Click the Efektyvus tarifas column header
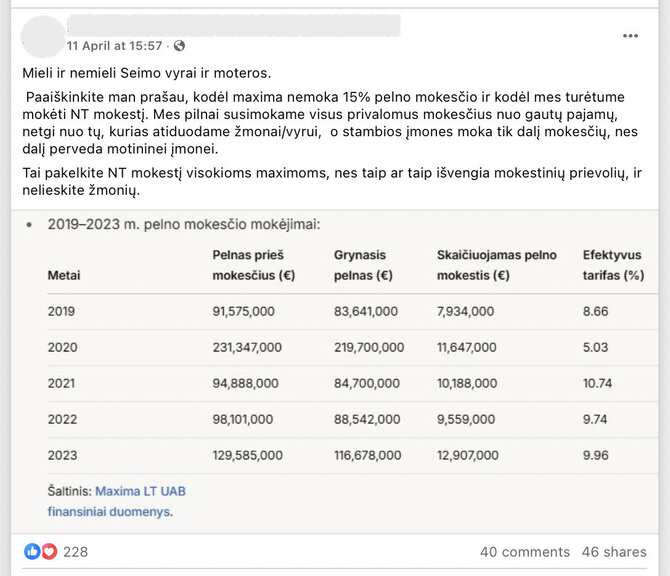 [613, 265]
